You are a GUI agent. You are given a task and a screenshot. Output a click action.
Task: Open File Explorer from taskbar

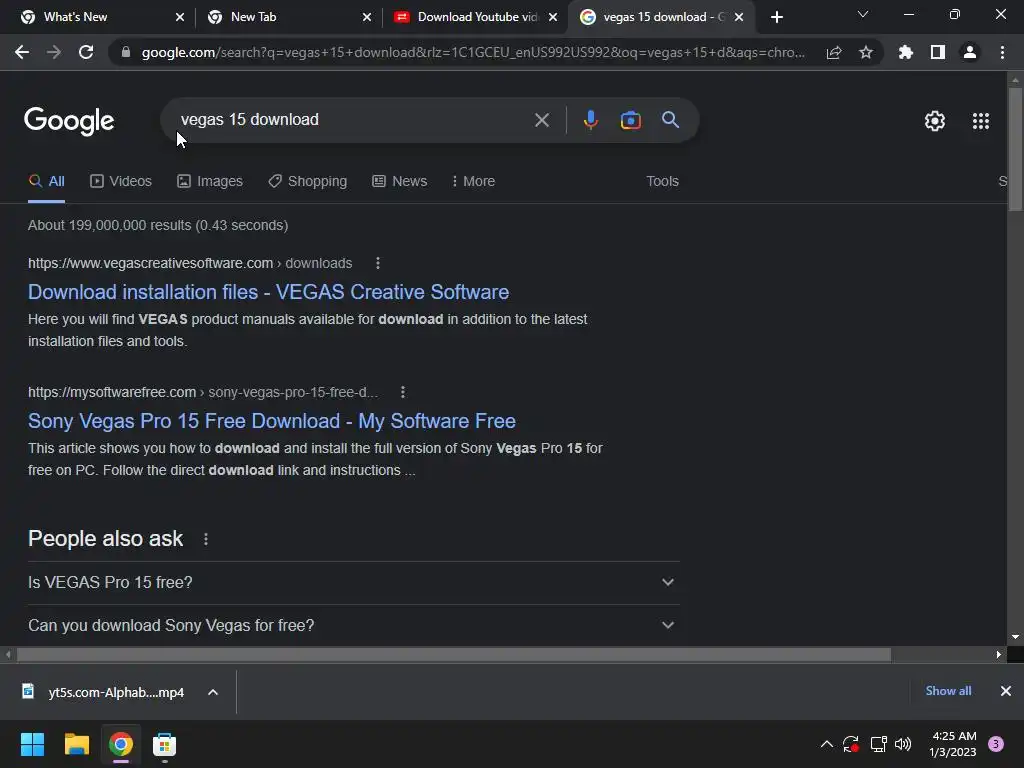[x=76, y=744]
